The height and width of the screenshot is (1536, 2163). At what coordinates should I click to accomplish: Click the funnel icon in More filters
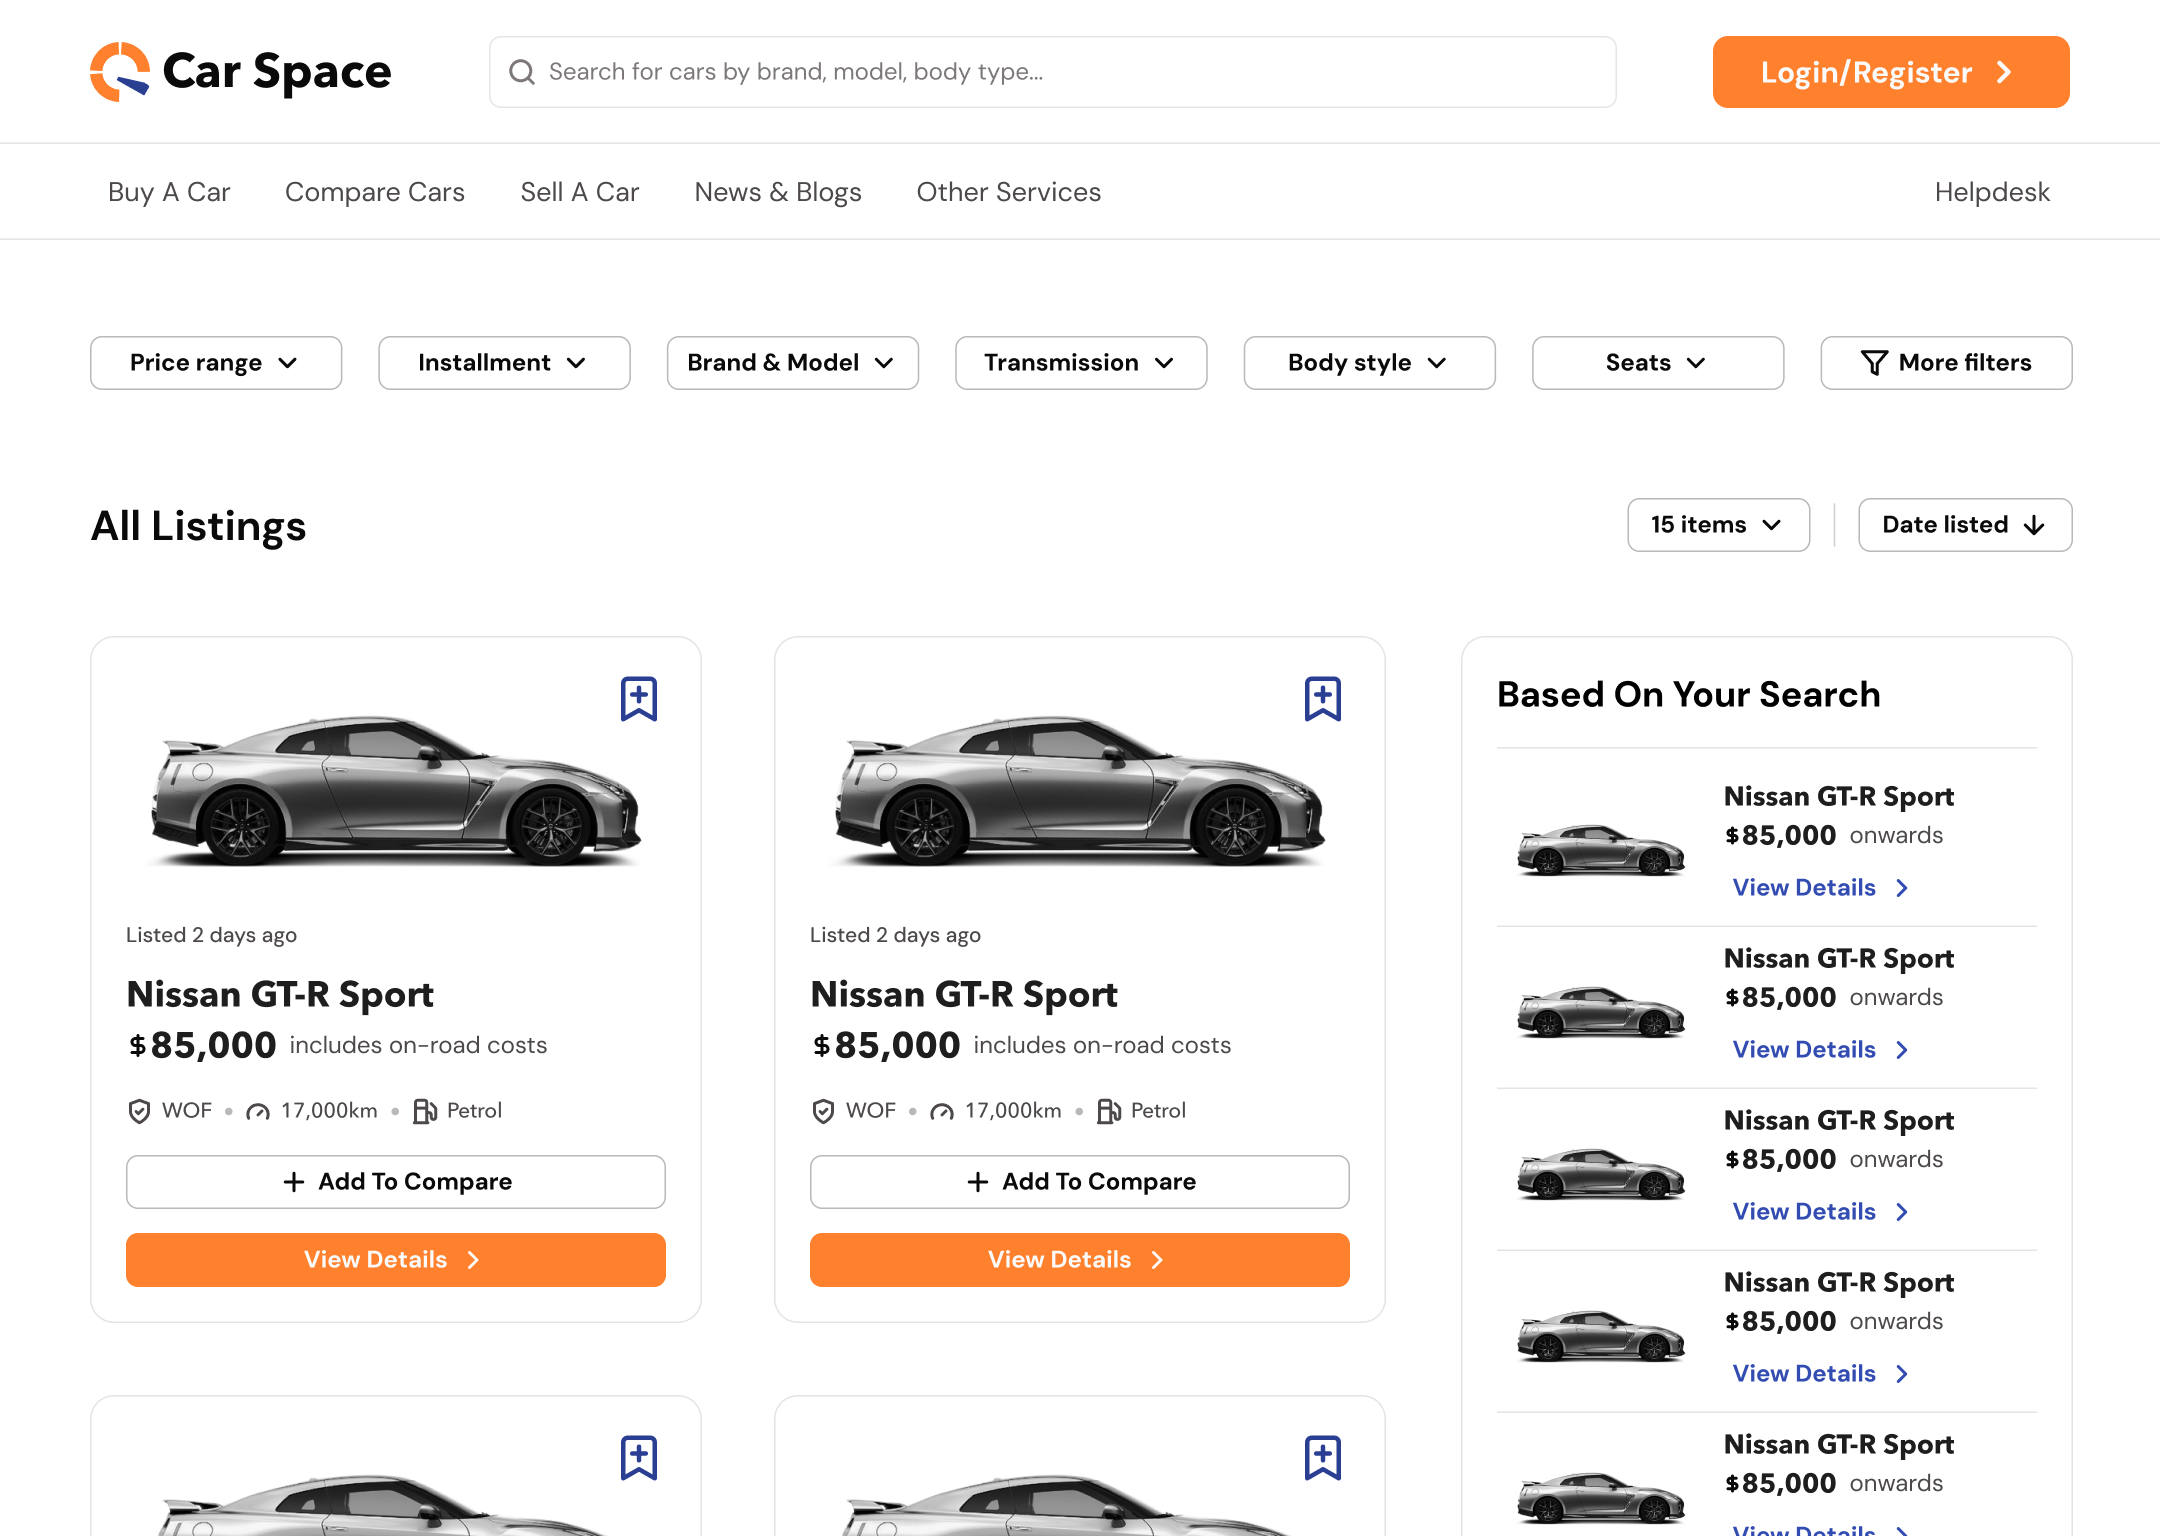(1874, 363)
